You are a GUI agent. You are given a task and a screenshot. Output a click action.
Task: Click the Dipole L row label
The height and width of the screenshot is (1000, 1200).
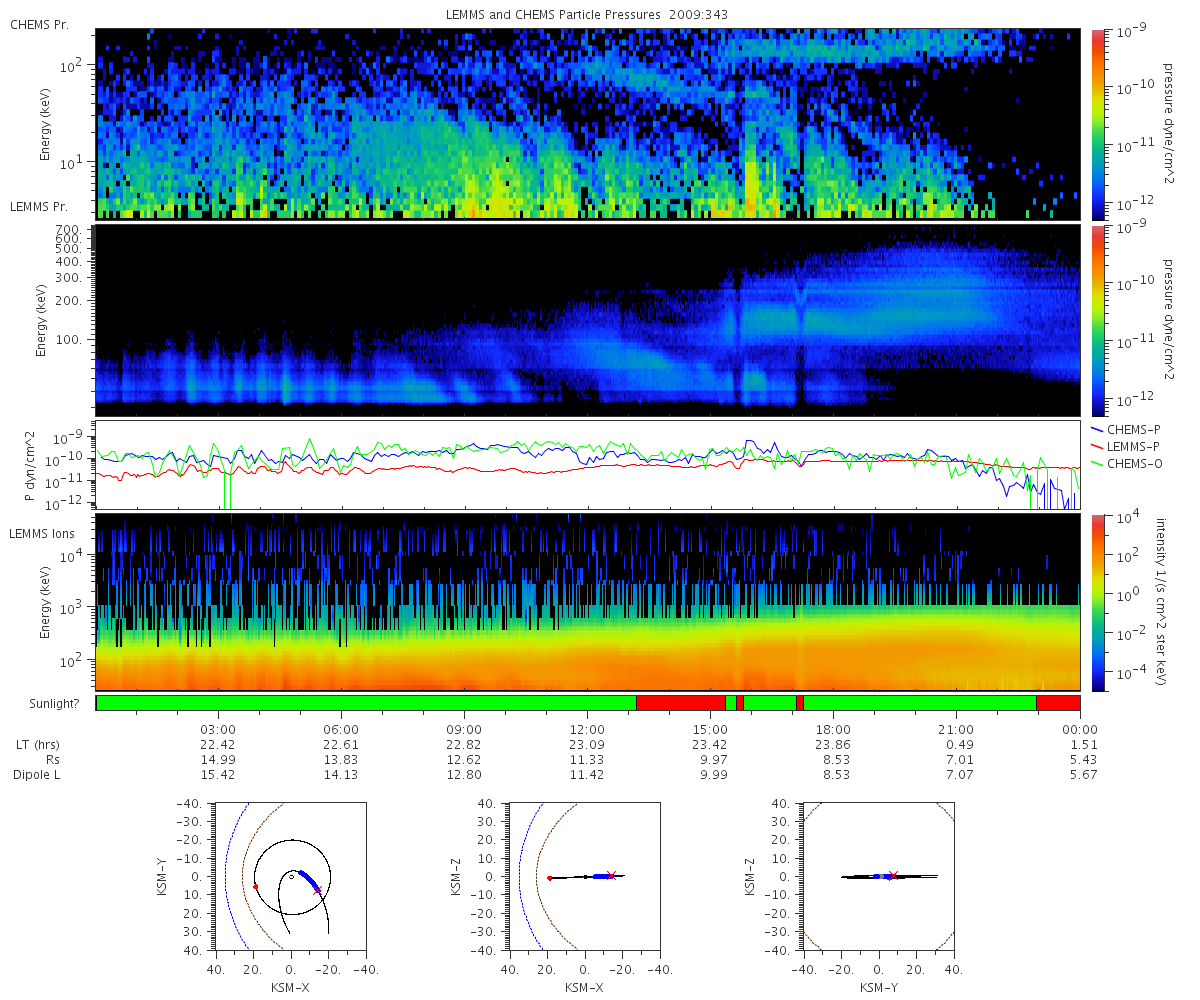(38, 774)
